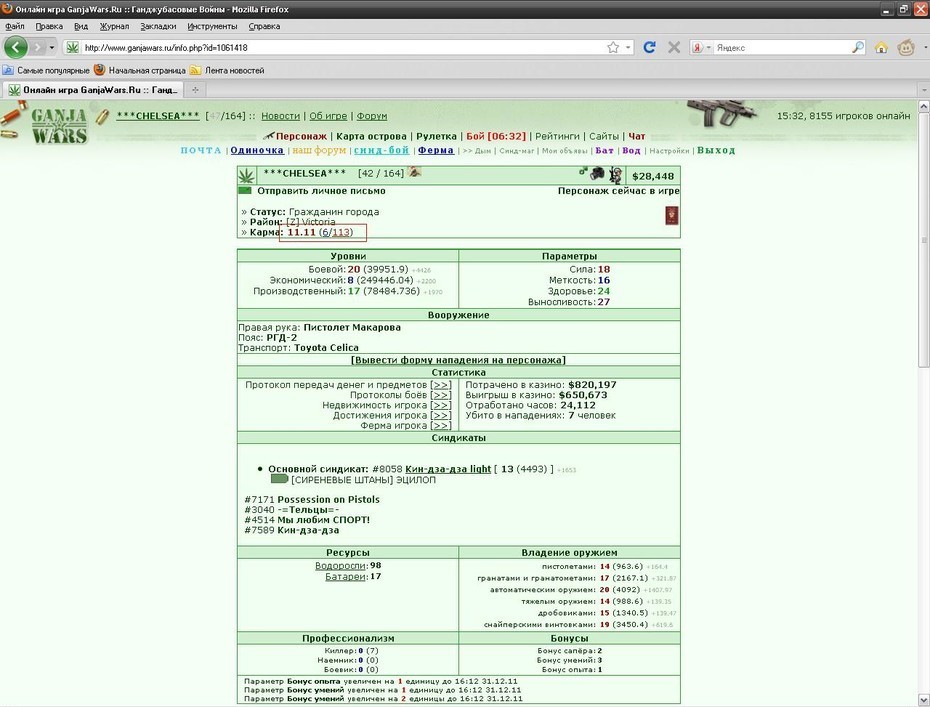Screen dimensions: 930x707
Task: Click the Водоросли resource link
Action: (x=340, y=566)
